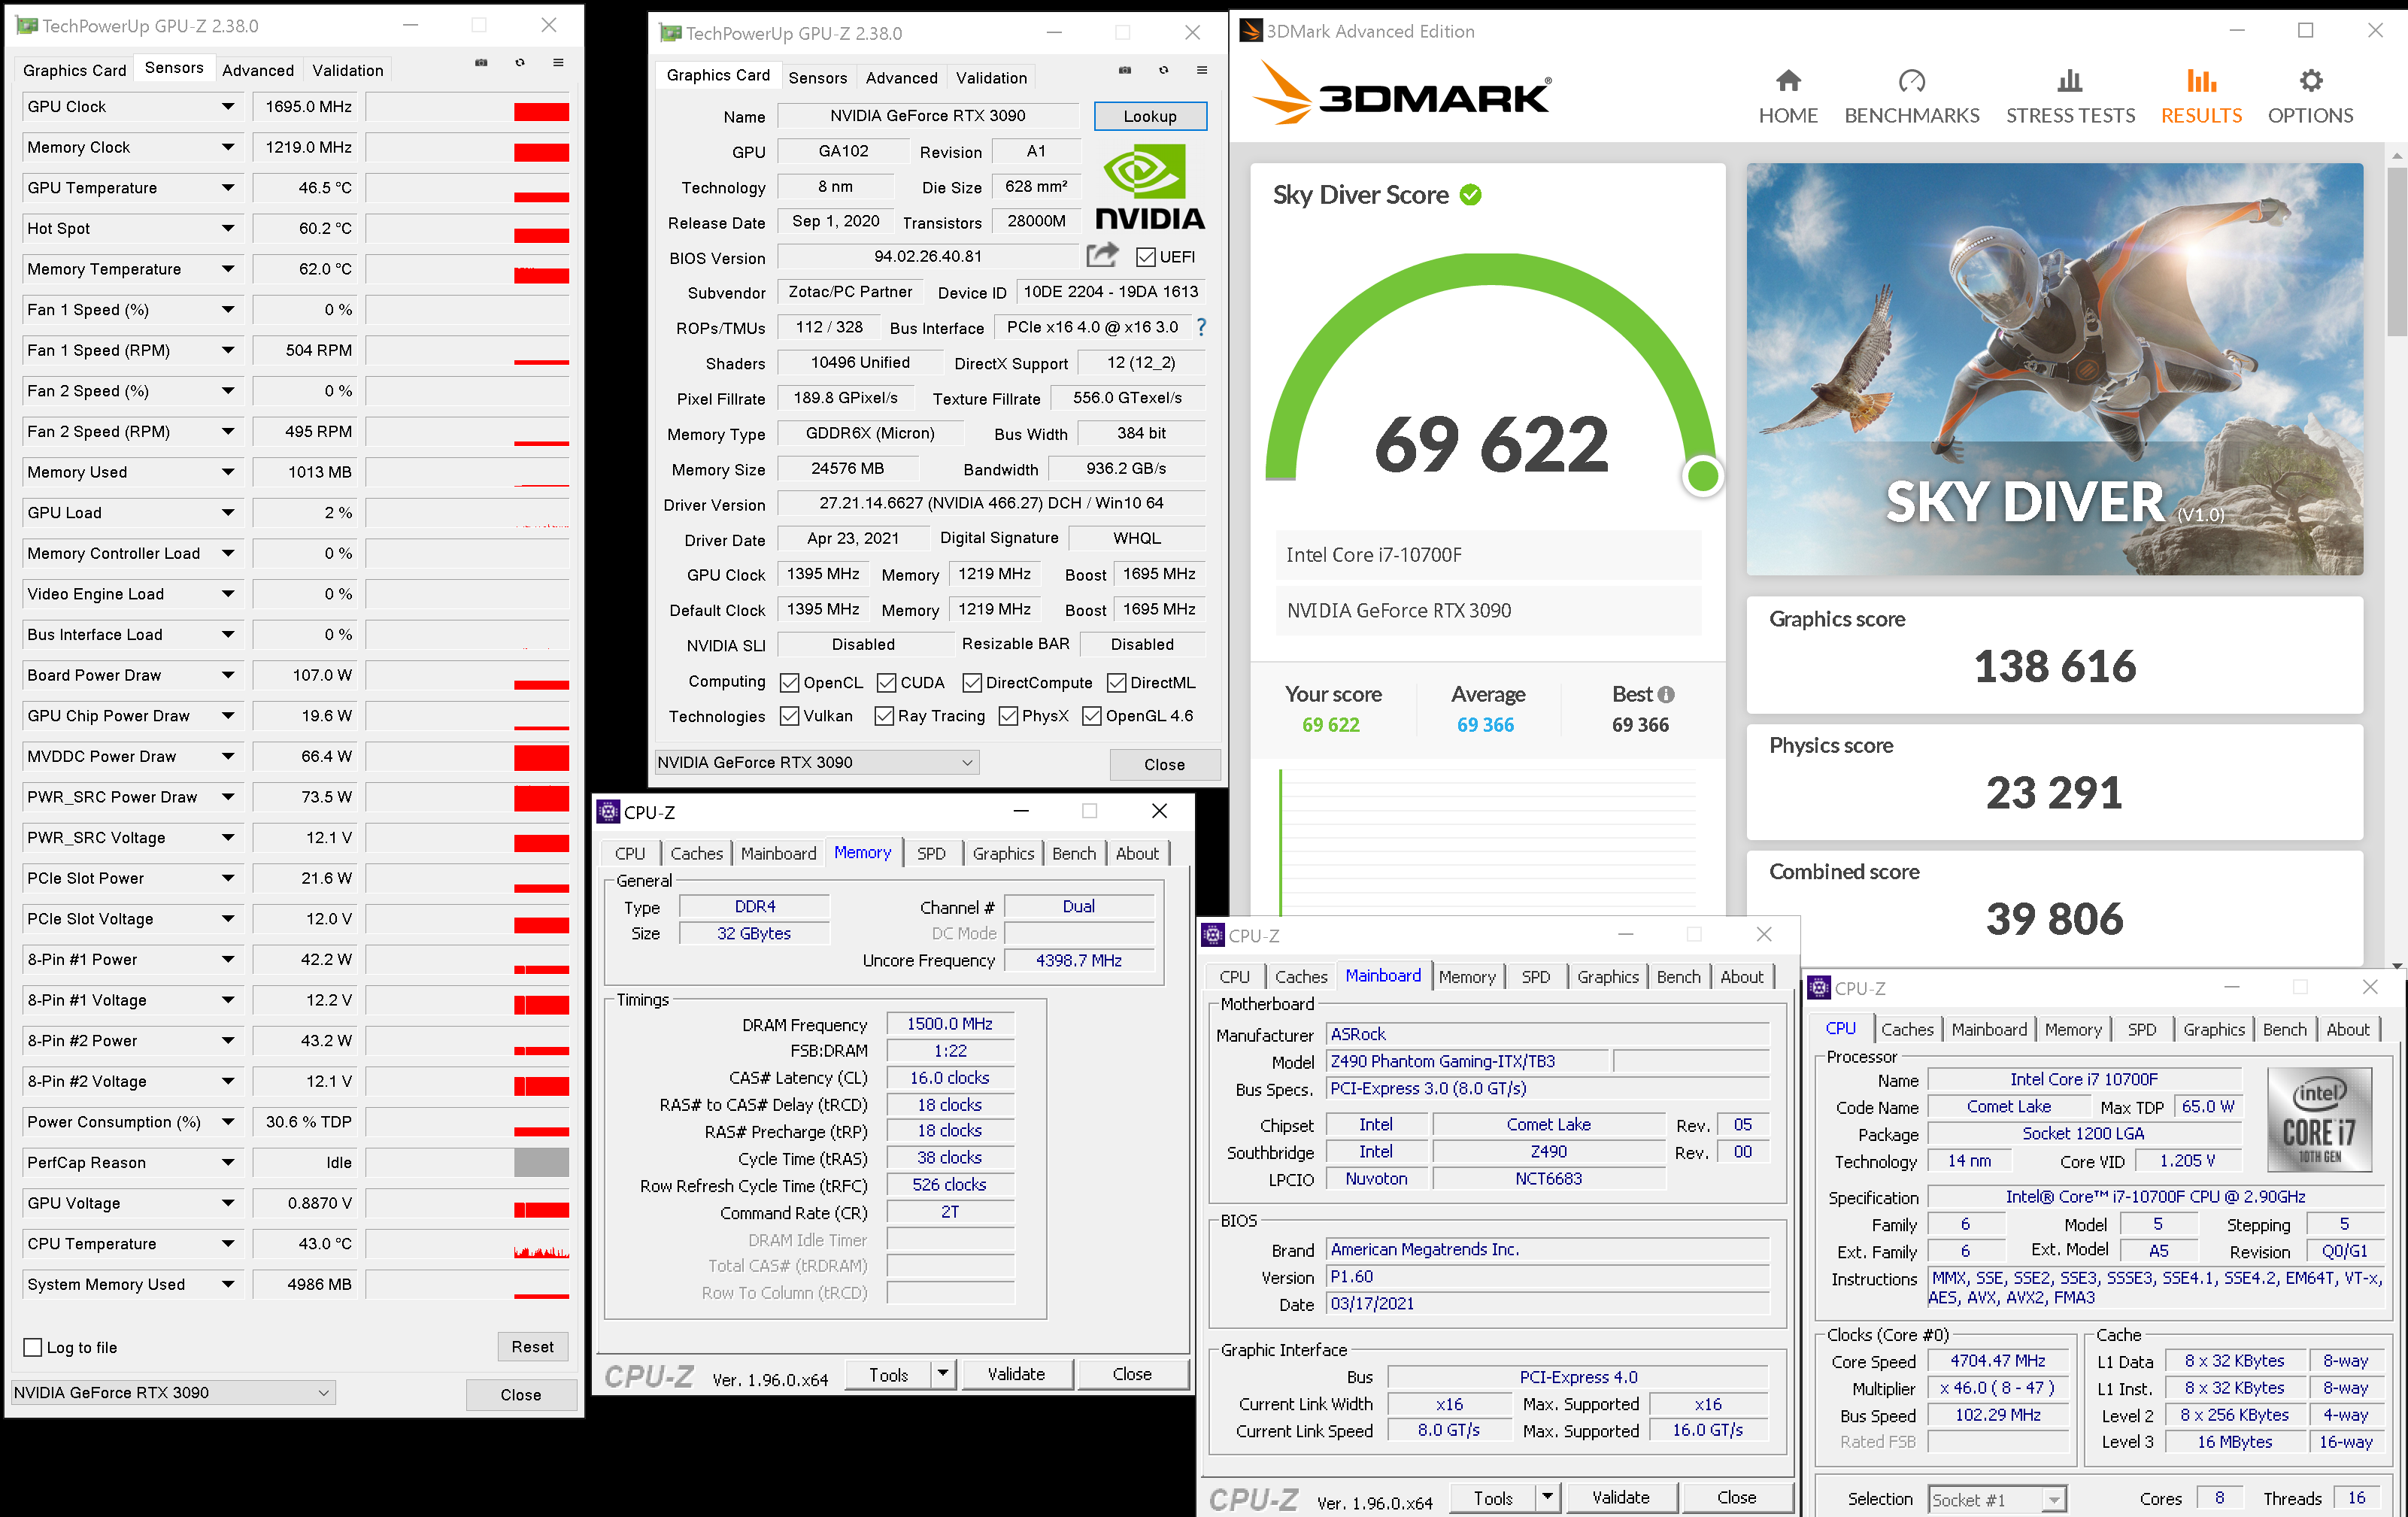Click the Bus Interface question mark
2408x1517 pixels.
(1202, 327)
